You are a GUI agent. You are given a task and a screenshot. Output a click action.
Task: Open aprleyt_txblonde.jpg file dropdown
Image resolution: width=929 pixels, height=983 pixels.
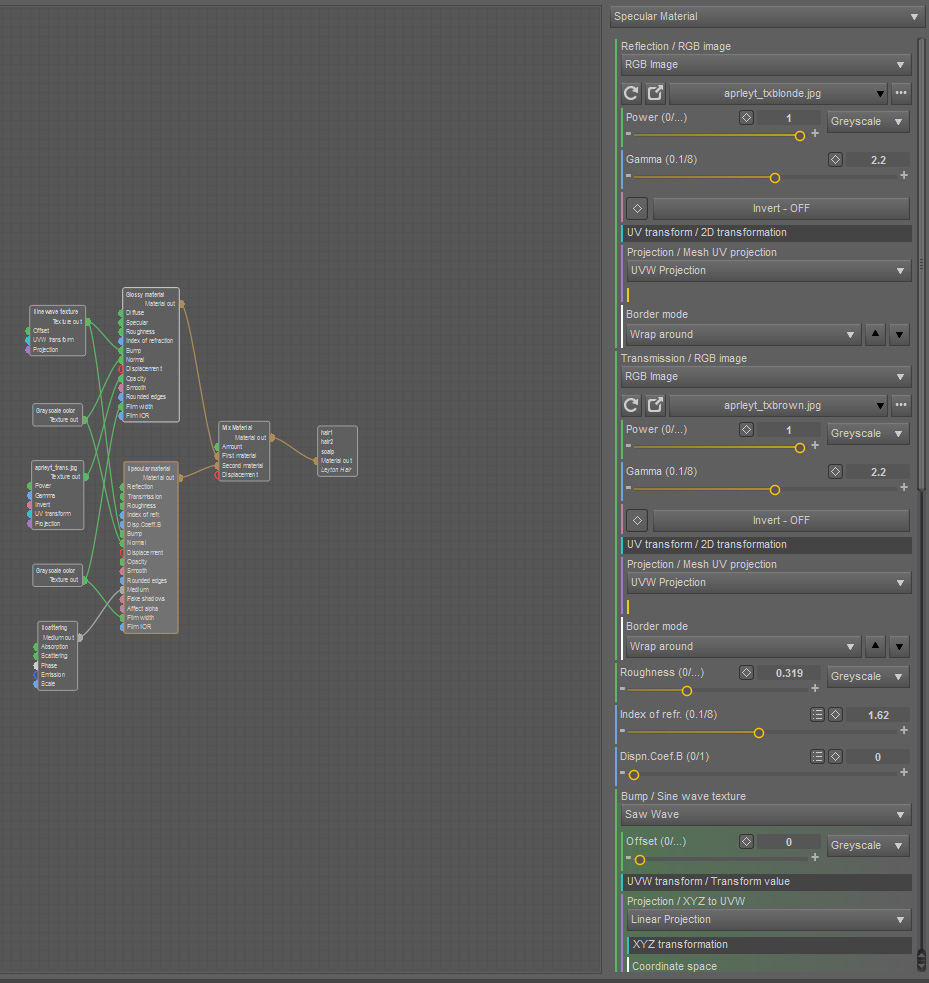click(x=778, y=93)
